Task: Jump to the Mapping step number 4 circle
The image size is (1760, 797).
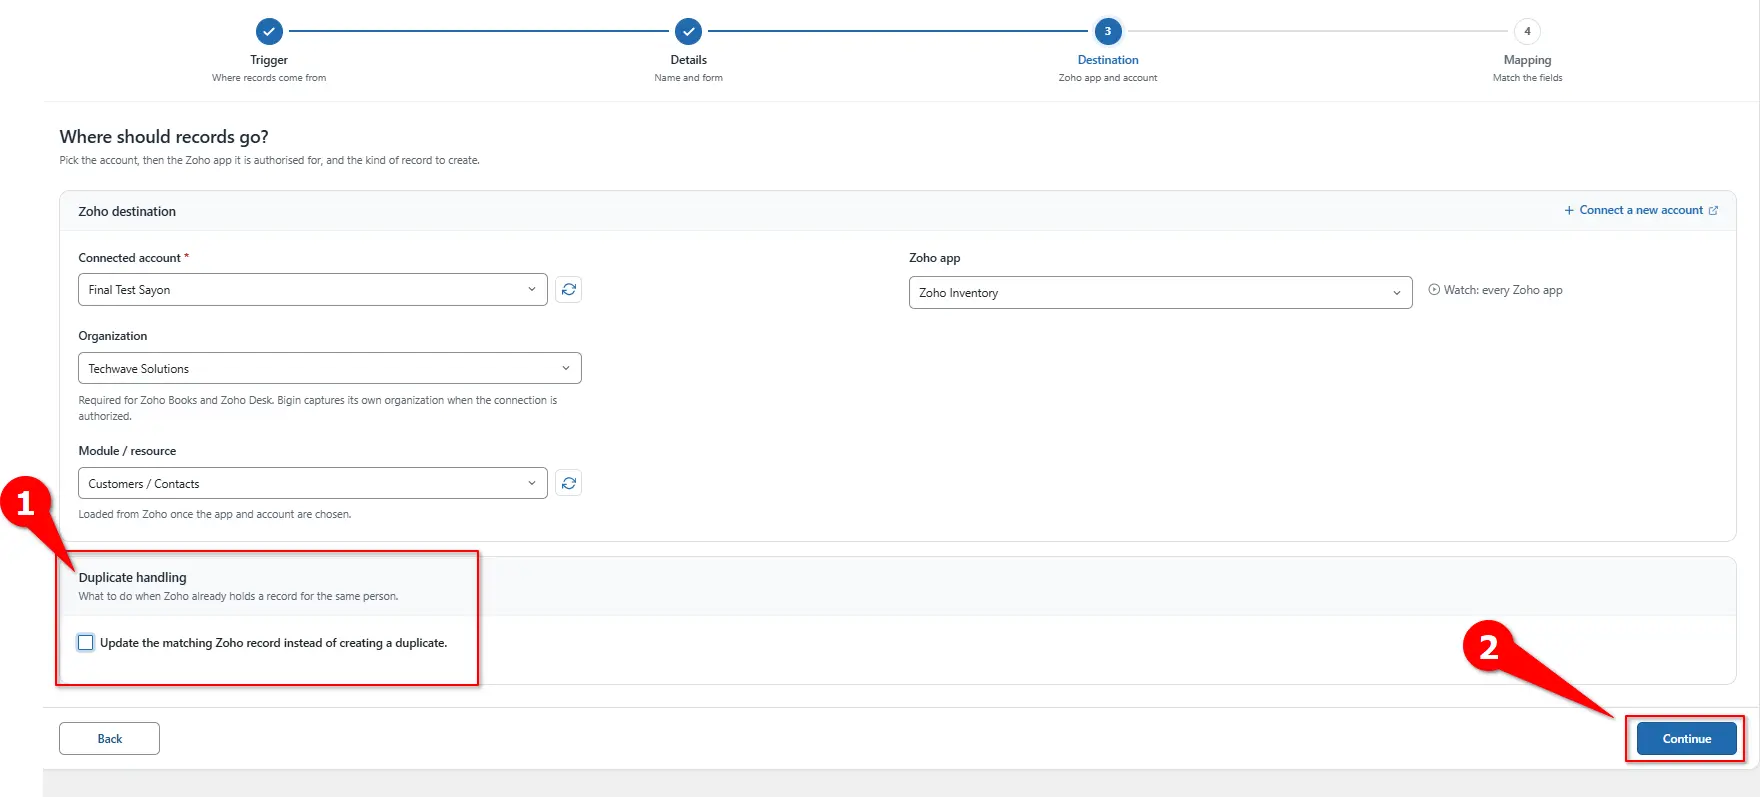Action: [x=1527, y=32]
